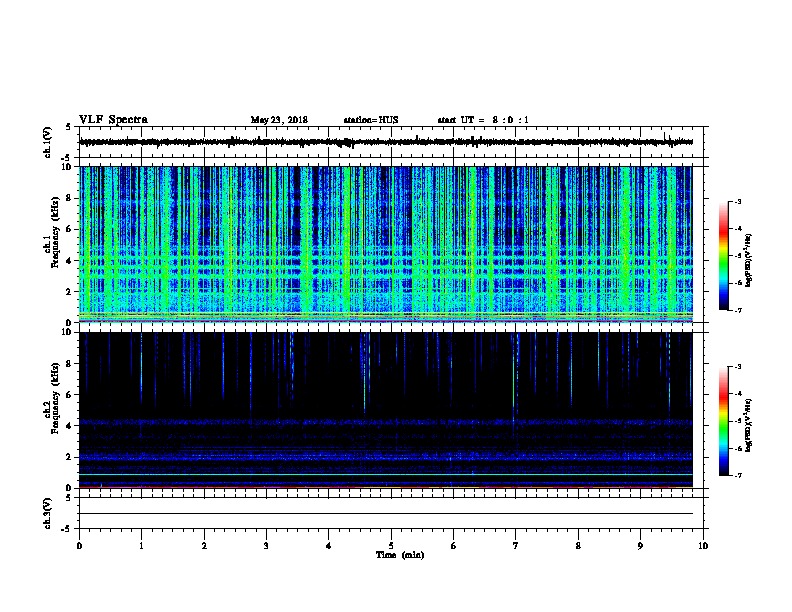Click the ch.1 spectrogram color scale bar

coord(723,256)
